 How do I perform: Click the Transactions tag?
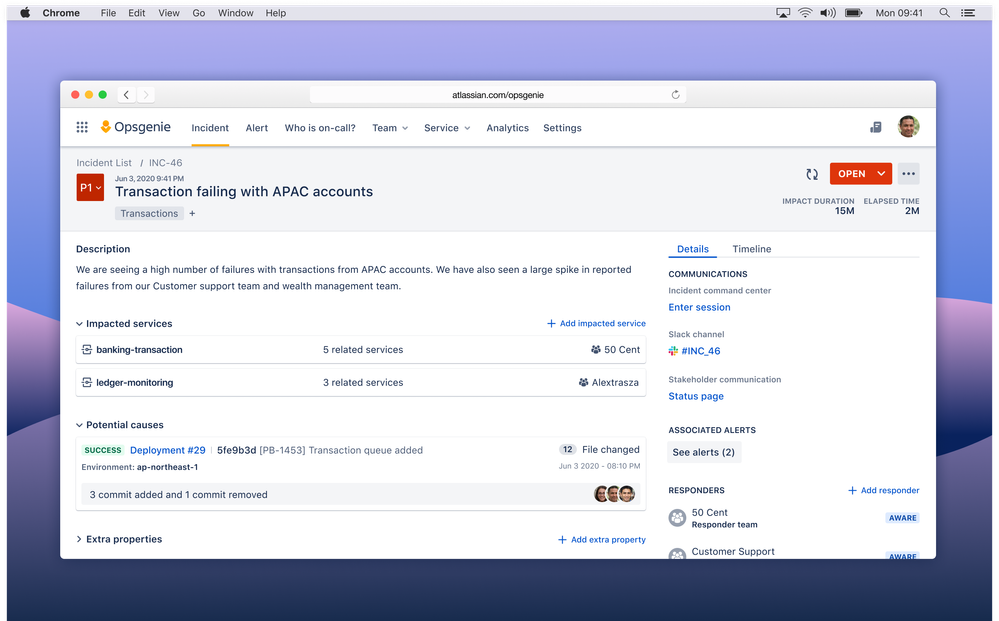(149, 213)
